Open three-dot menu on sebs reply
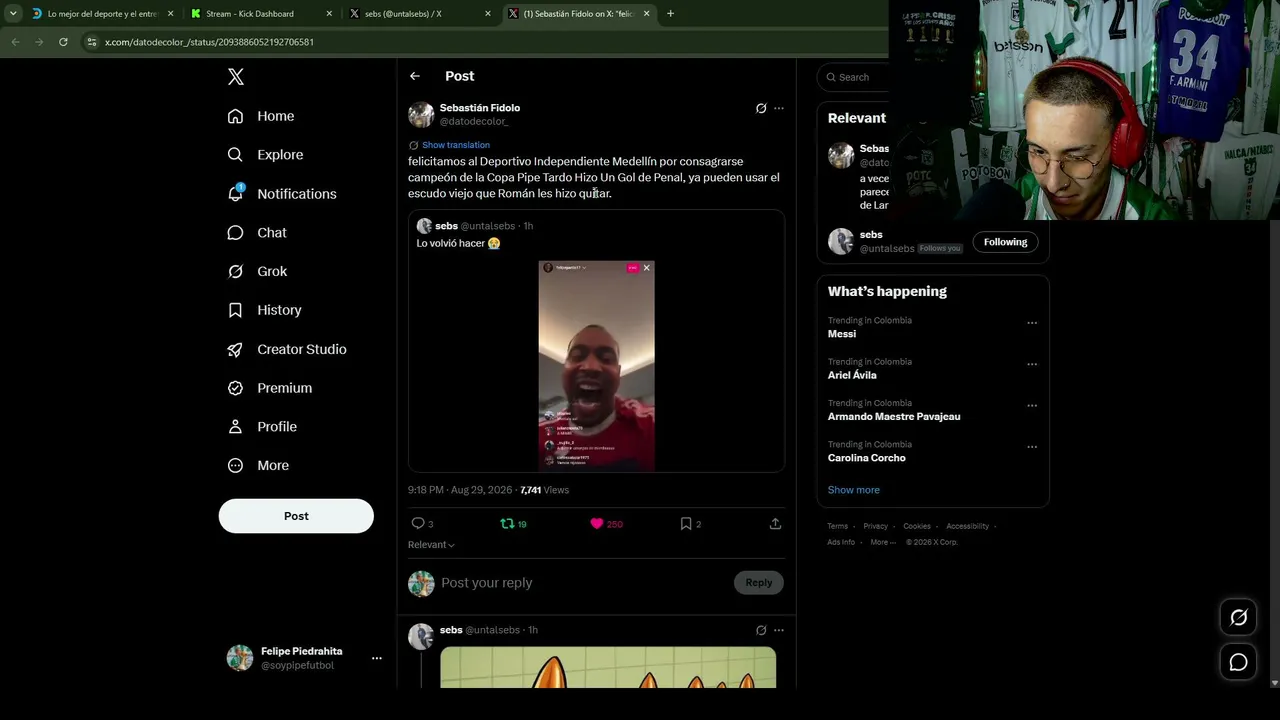Screen dimensions: 1280x720 point(779,630)
